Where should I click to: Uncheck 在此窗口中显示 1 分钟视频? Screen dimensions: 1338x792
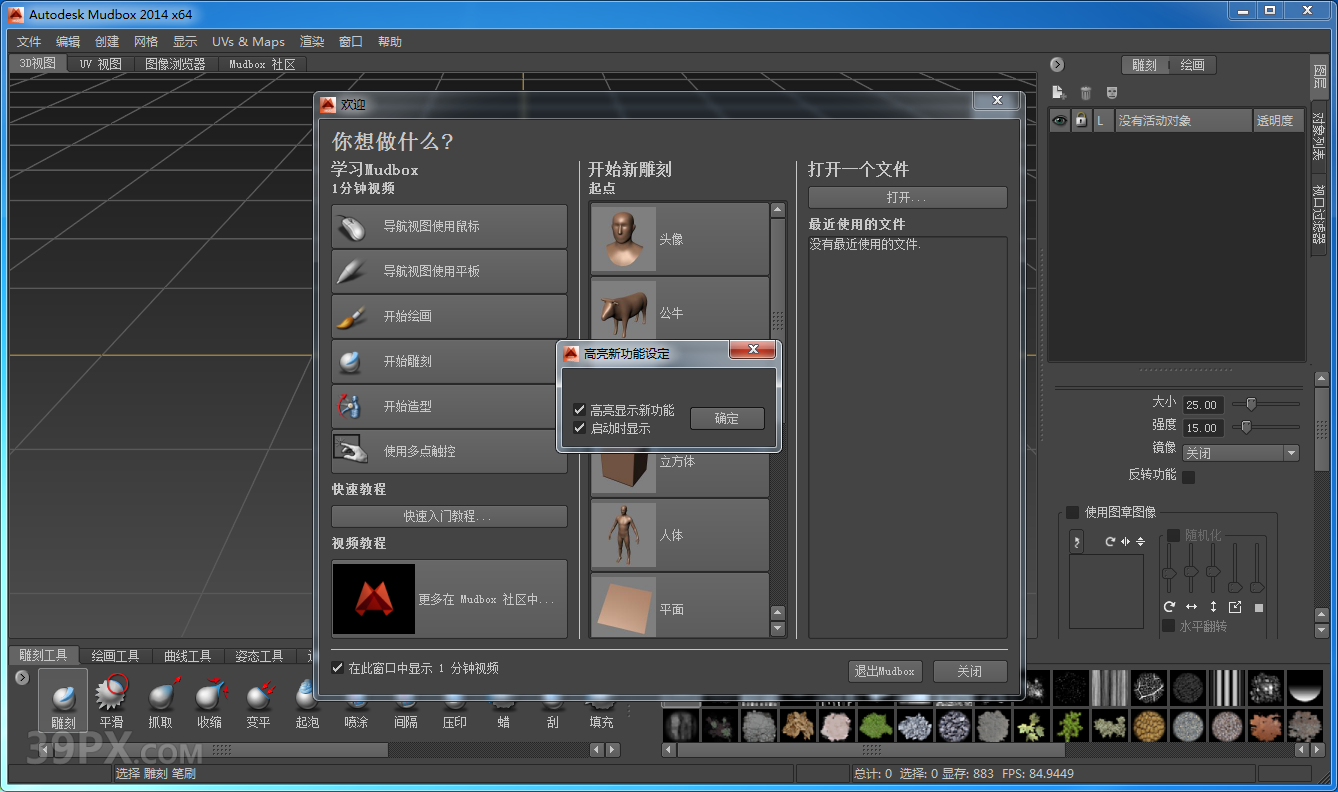click(x=337, y=667)
